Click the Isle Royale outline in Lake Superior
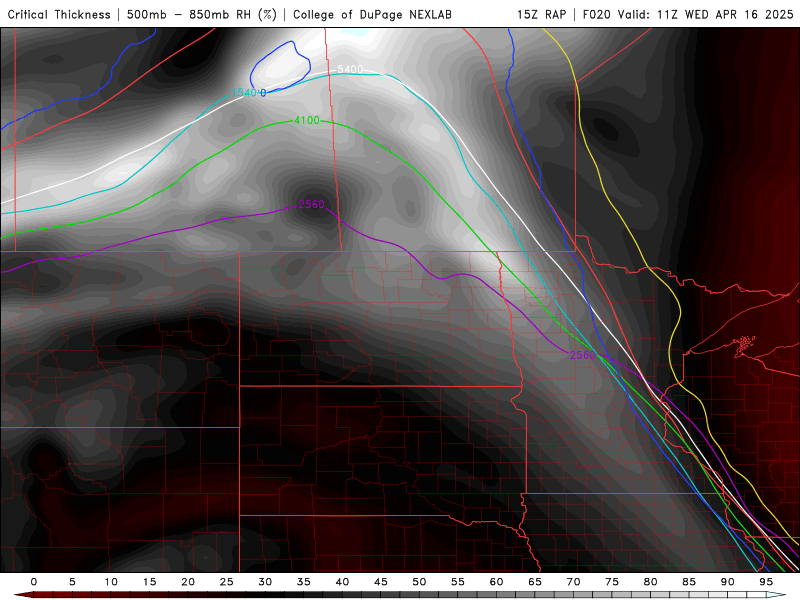The width and height of the screenshot is (800, 600). 745,343
